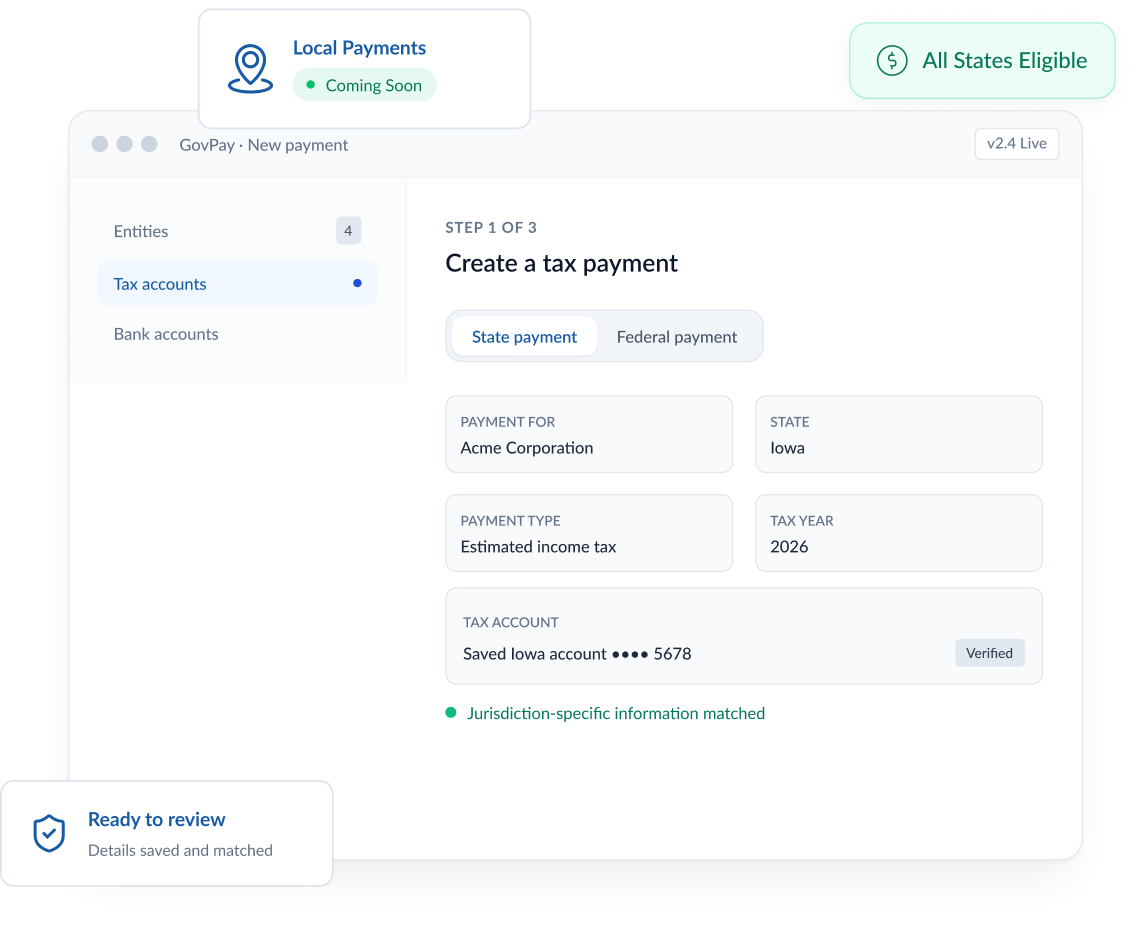
Task: Click the GovPay · New payment window title
Action: pyautogui.click(x=264, y=145)
